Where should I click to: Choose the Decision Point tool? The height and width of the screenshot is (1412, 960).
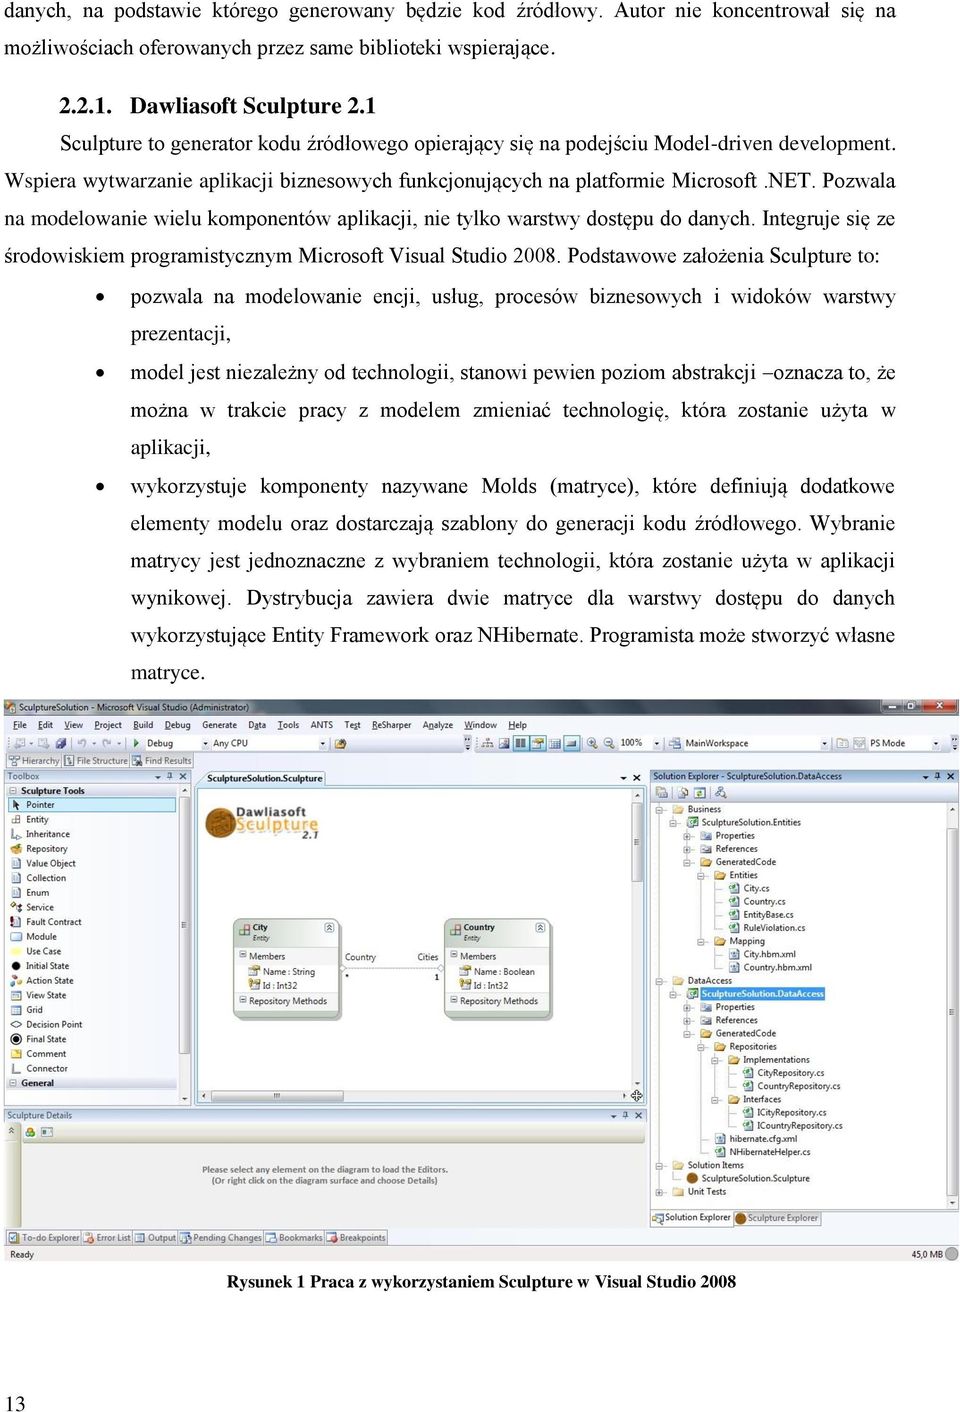click(93, 1025)
